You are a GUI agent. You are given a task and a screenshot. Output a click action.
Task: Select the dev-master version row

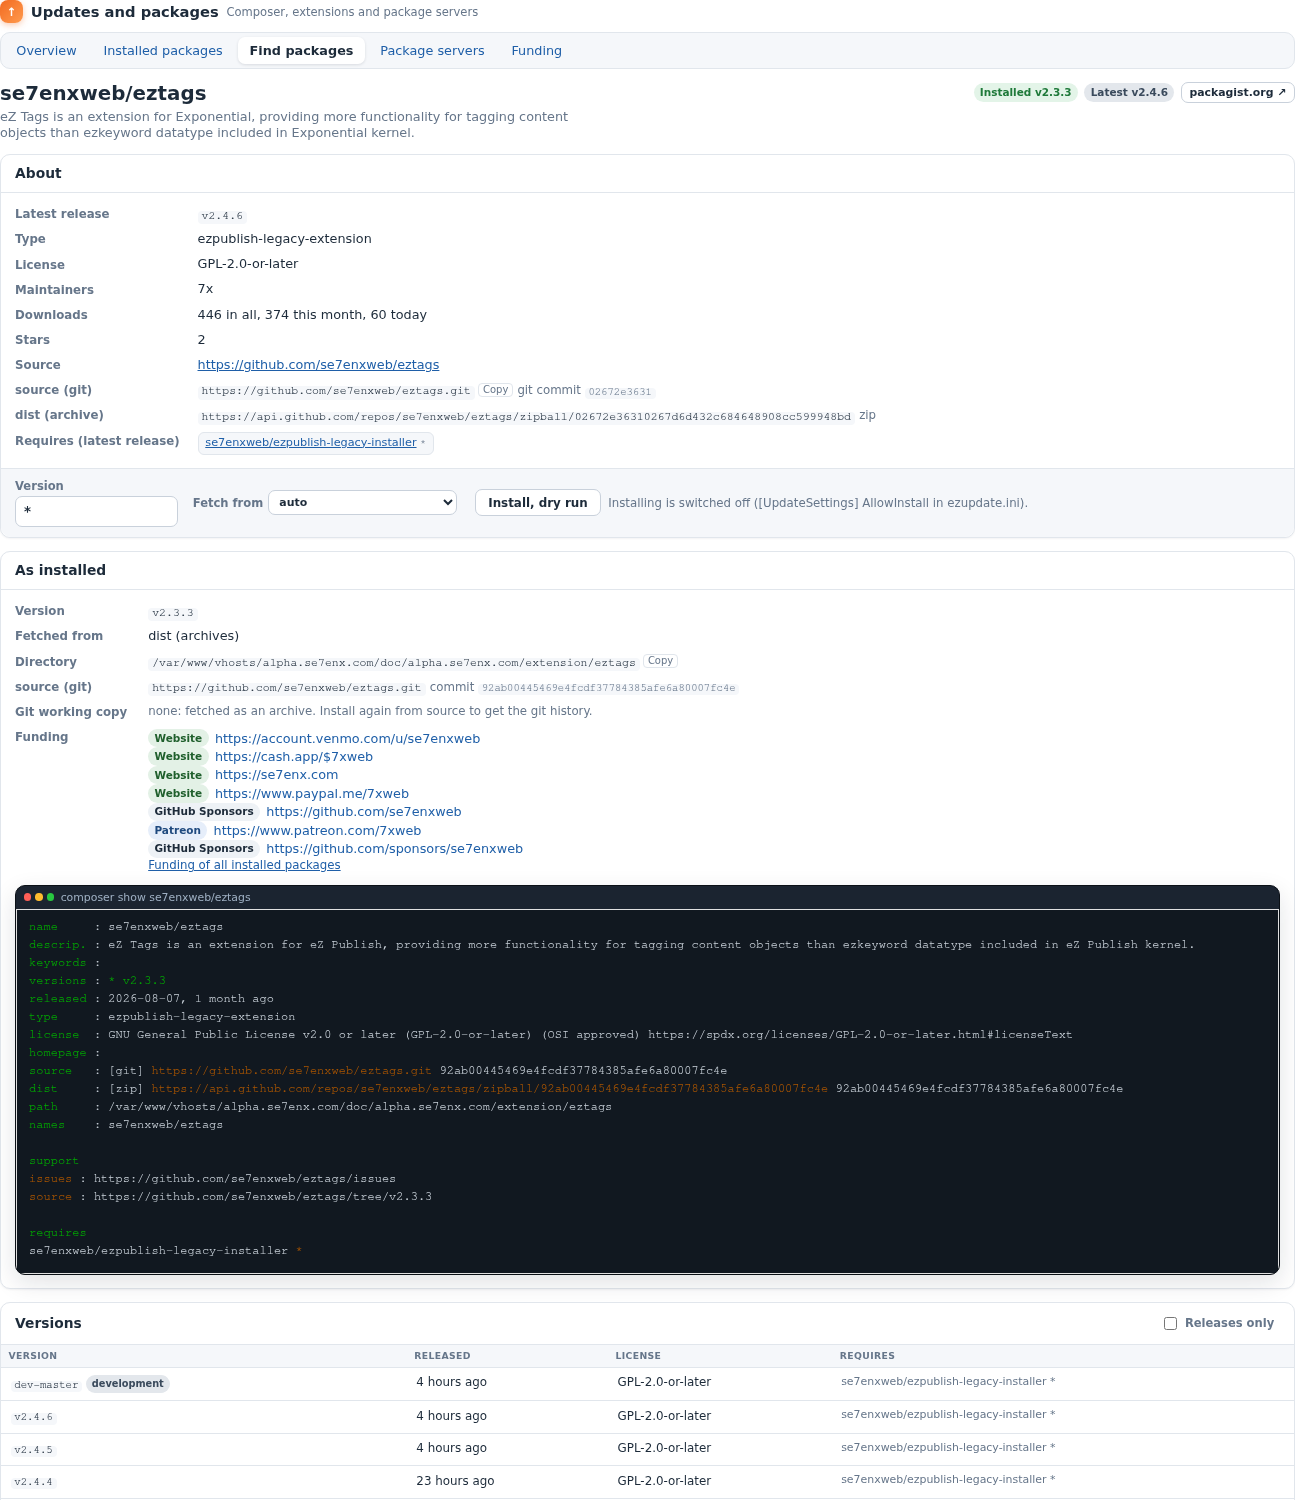point(647,1384)
